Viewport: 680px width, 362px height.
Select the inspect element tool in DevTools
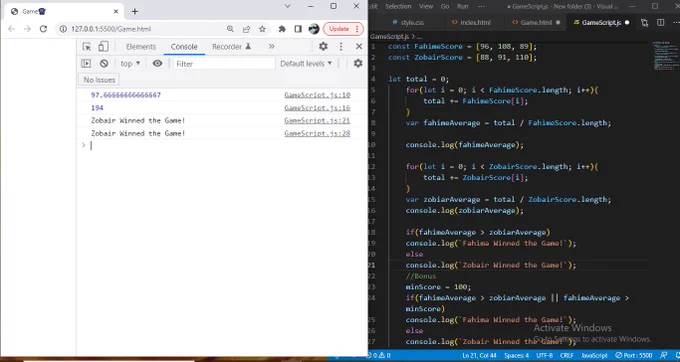(87, 46)
